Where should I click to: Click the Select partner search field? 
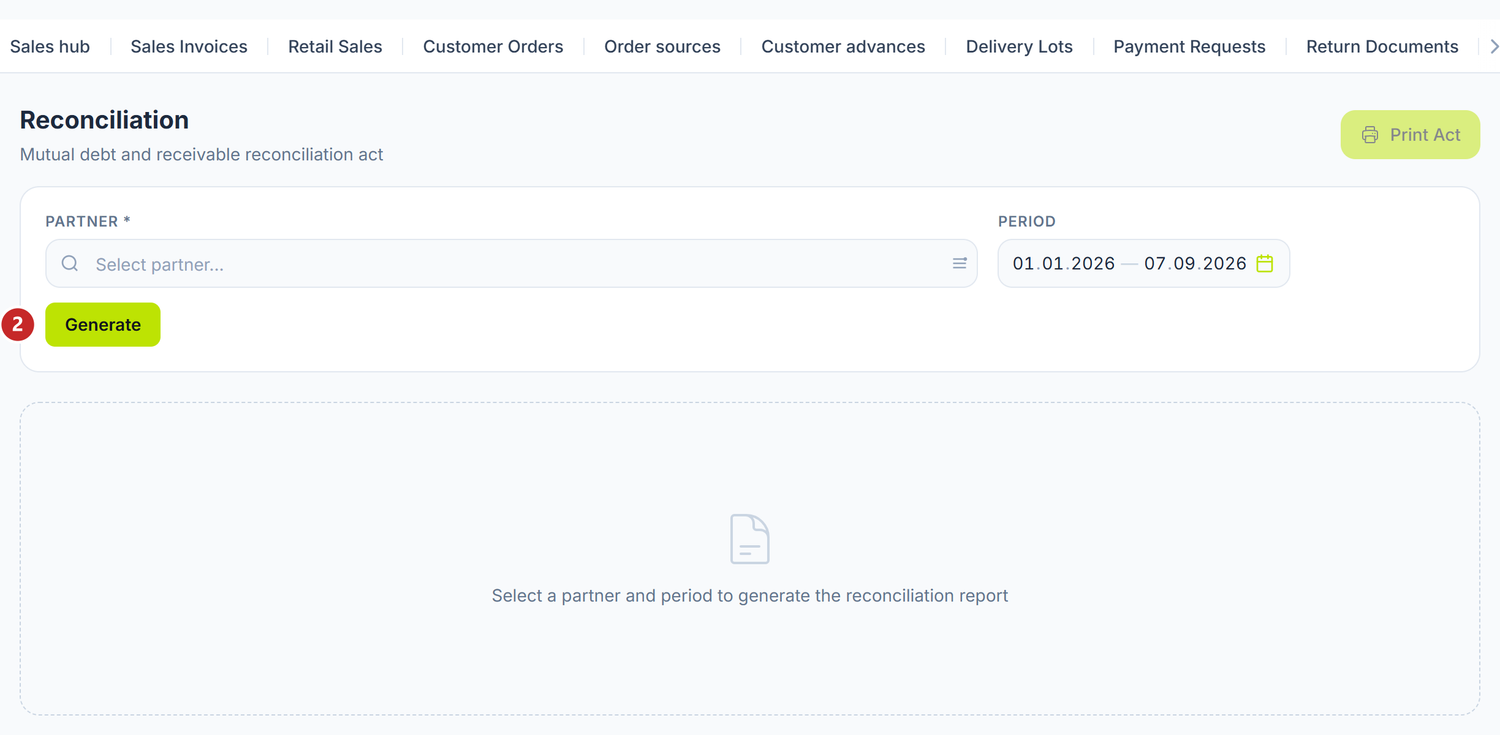click(x=511, y=264)
